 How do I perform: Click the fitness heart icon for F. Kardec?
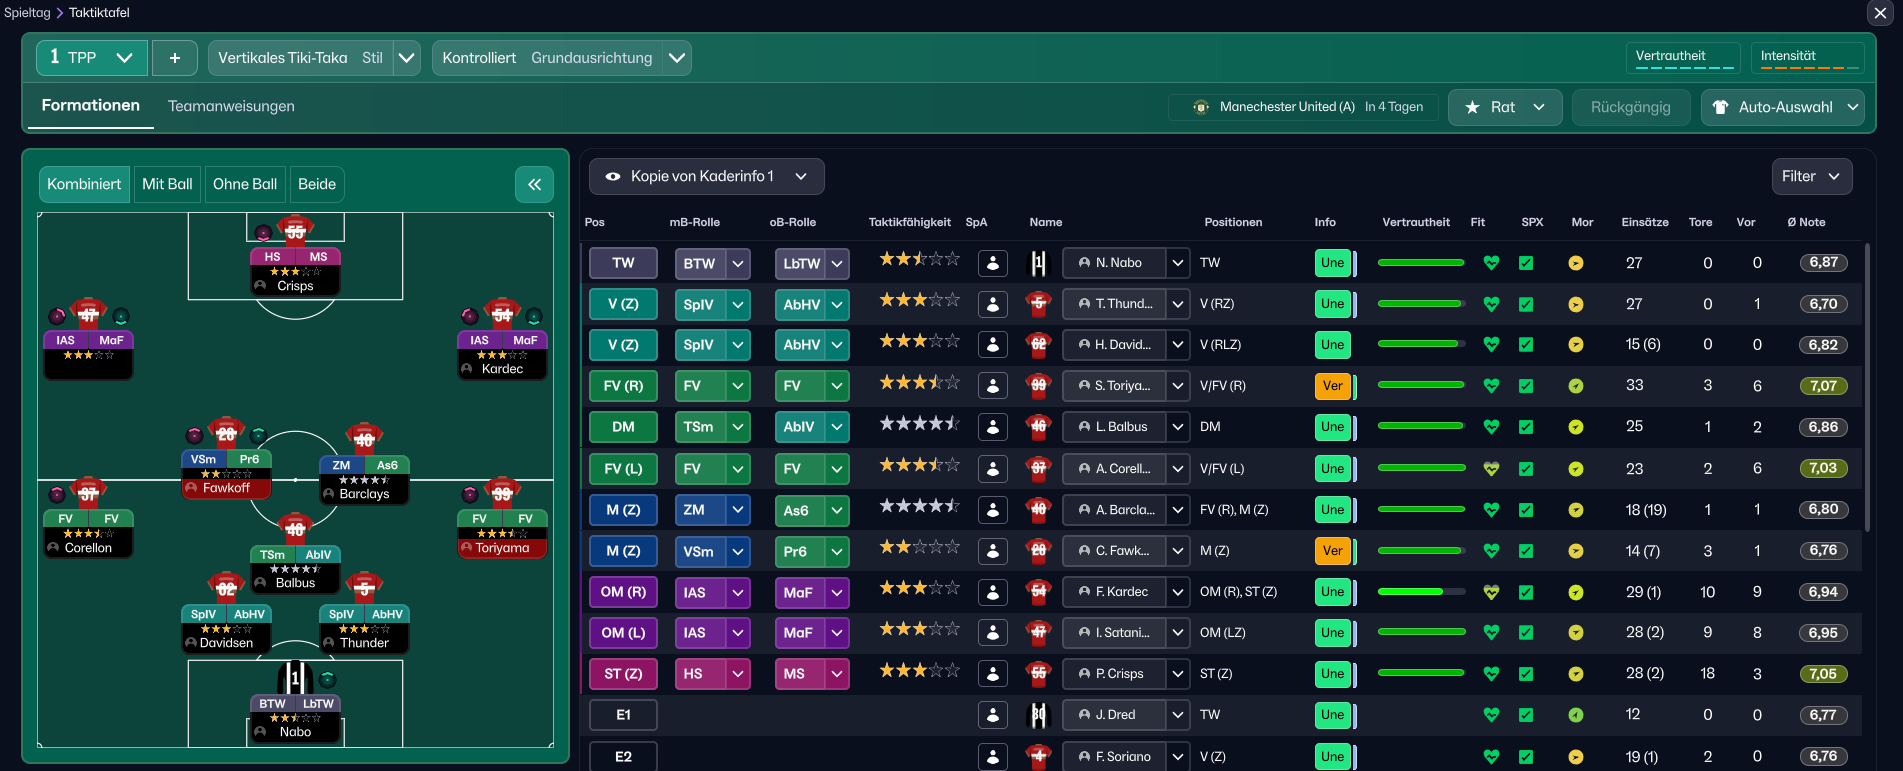(1491, 592)
